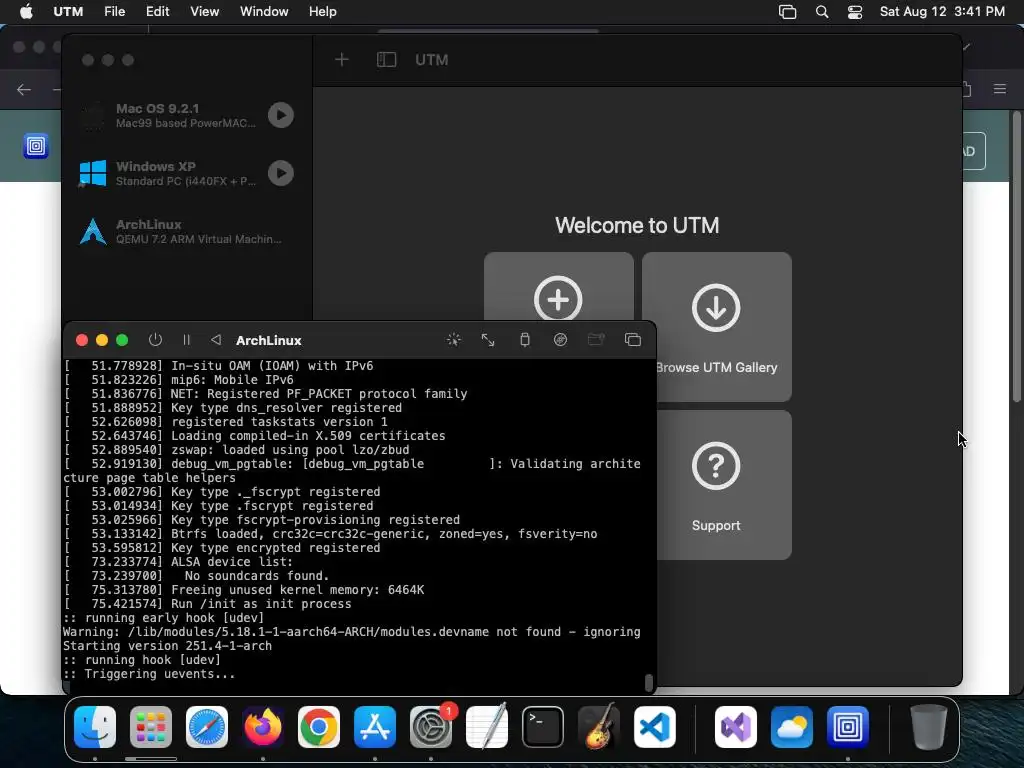The width and height of the screenshot is (1024, 768).
Task: Open Trash from the Dock
Action: 929,727
